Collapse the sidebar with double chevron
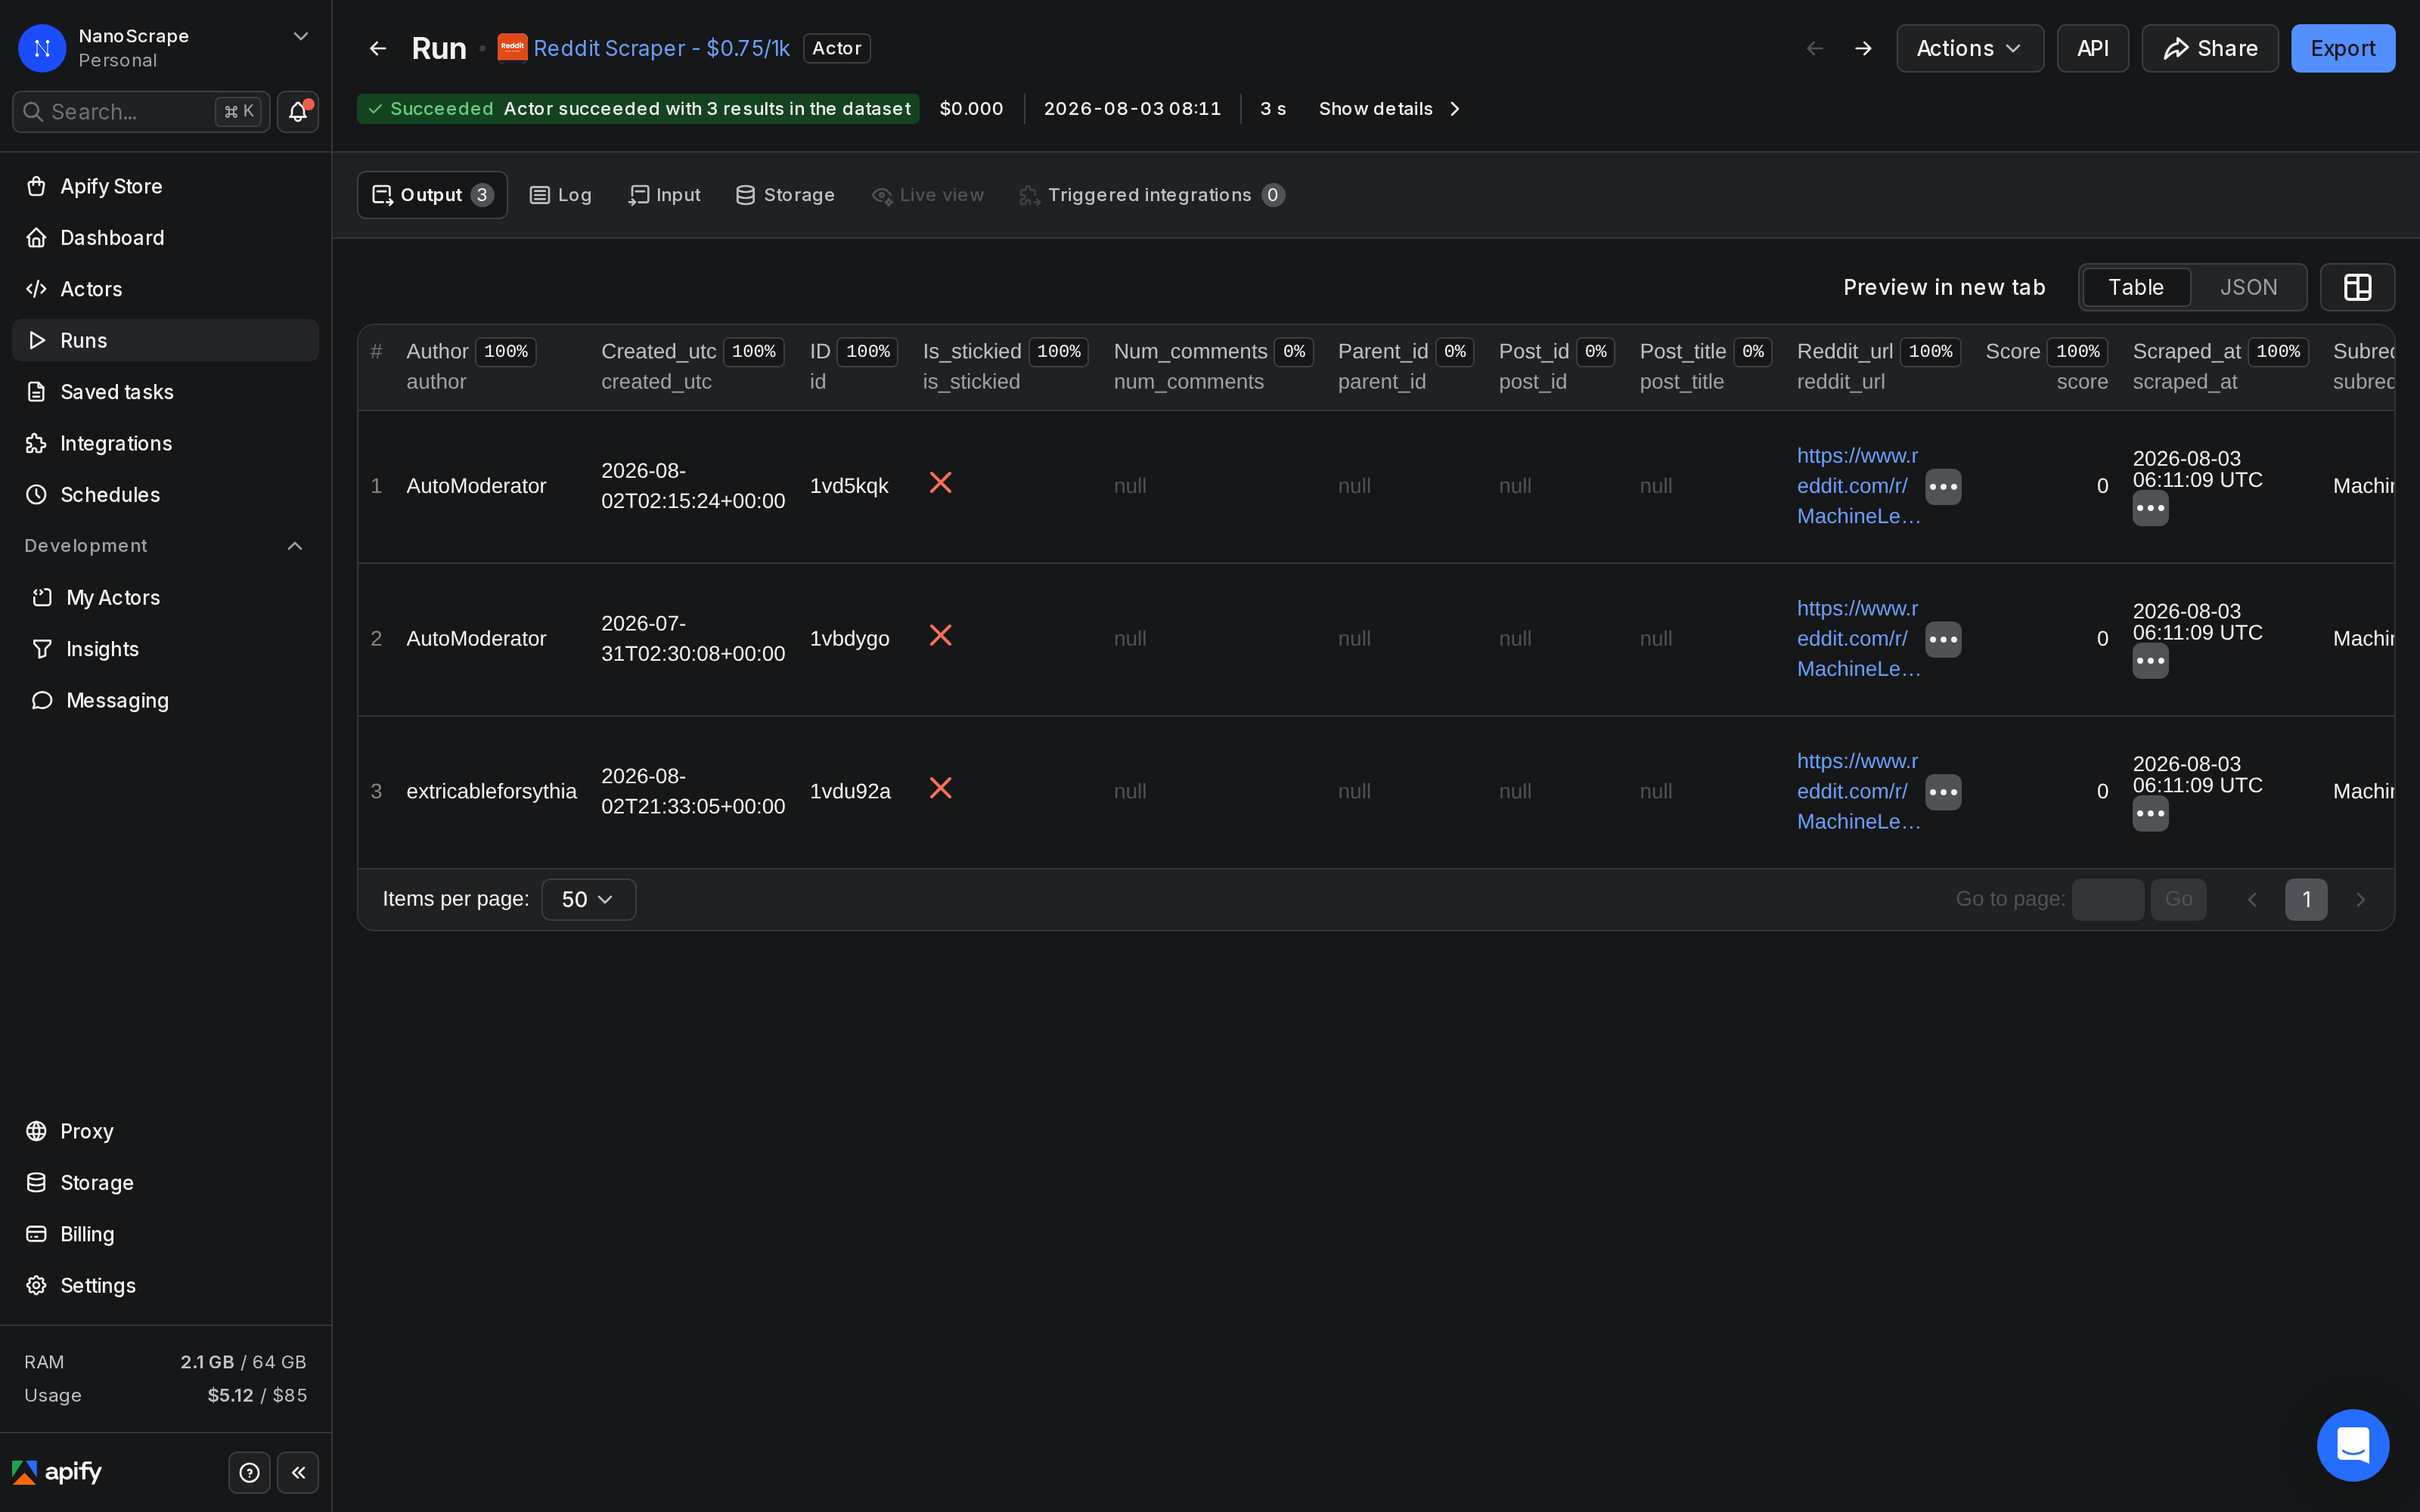 (x=298, y=1472)
